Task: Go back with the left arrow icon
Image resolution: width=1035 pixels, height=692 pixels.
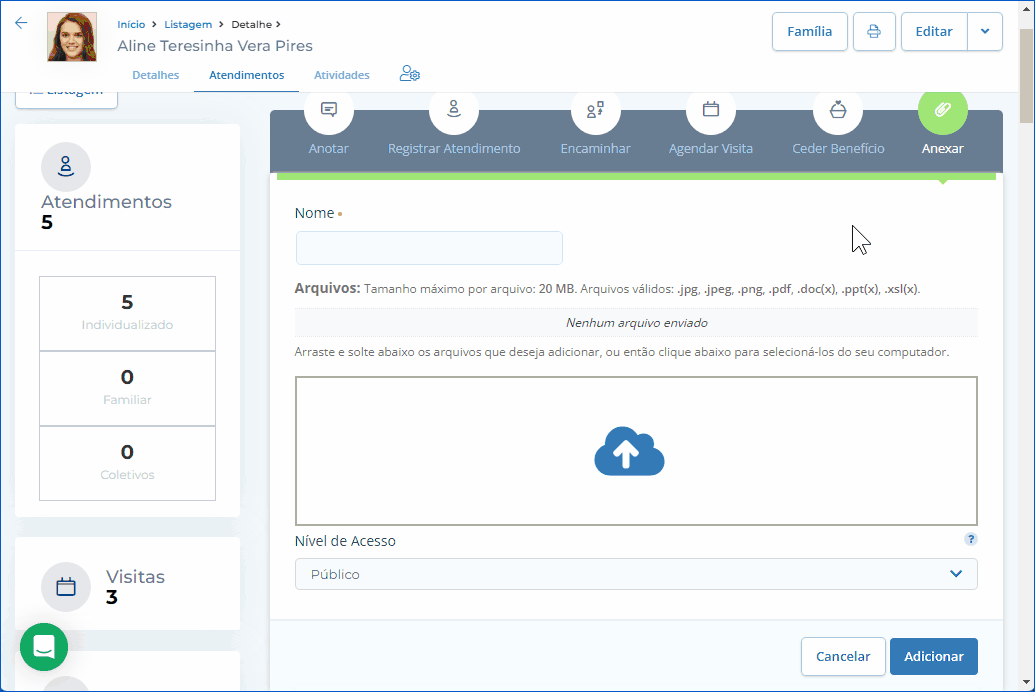Action: coord(21,23)
